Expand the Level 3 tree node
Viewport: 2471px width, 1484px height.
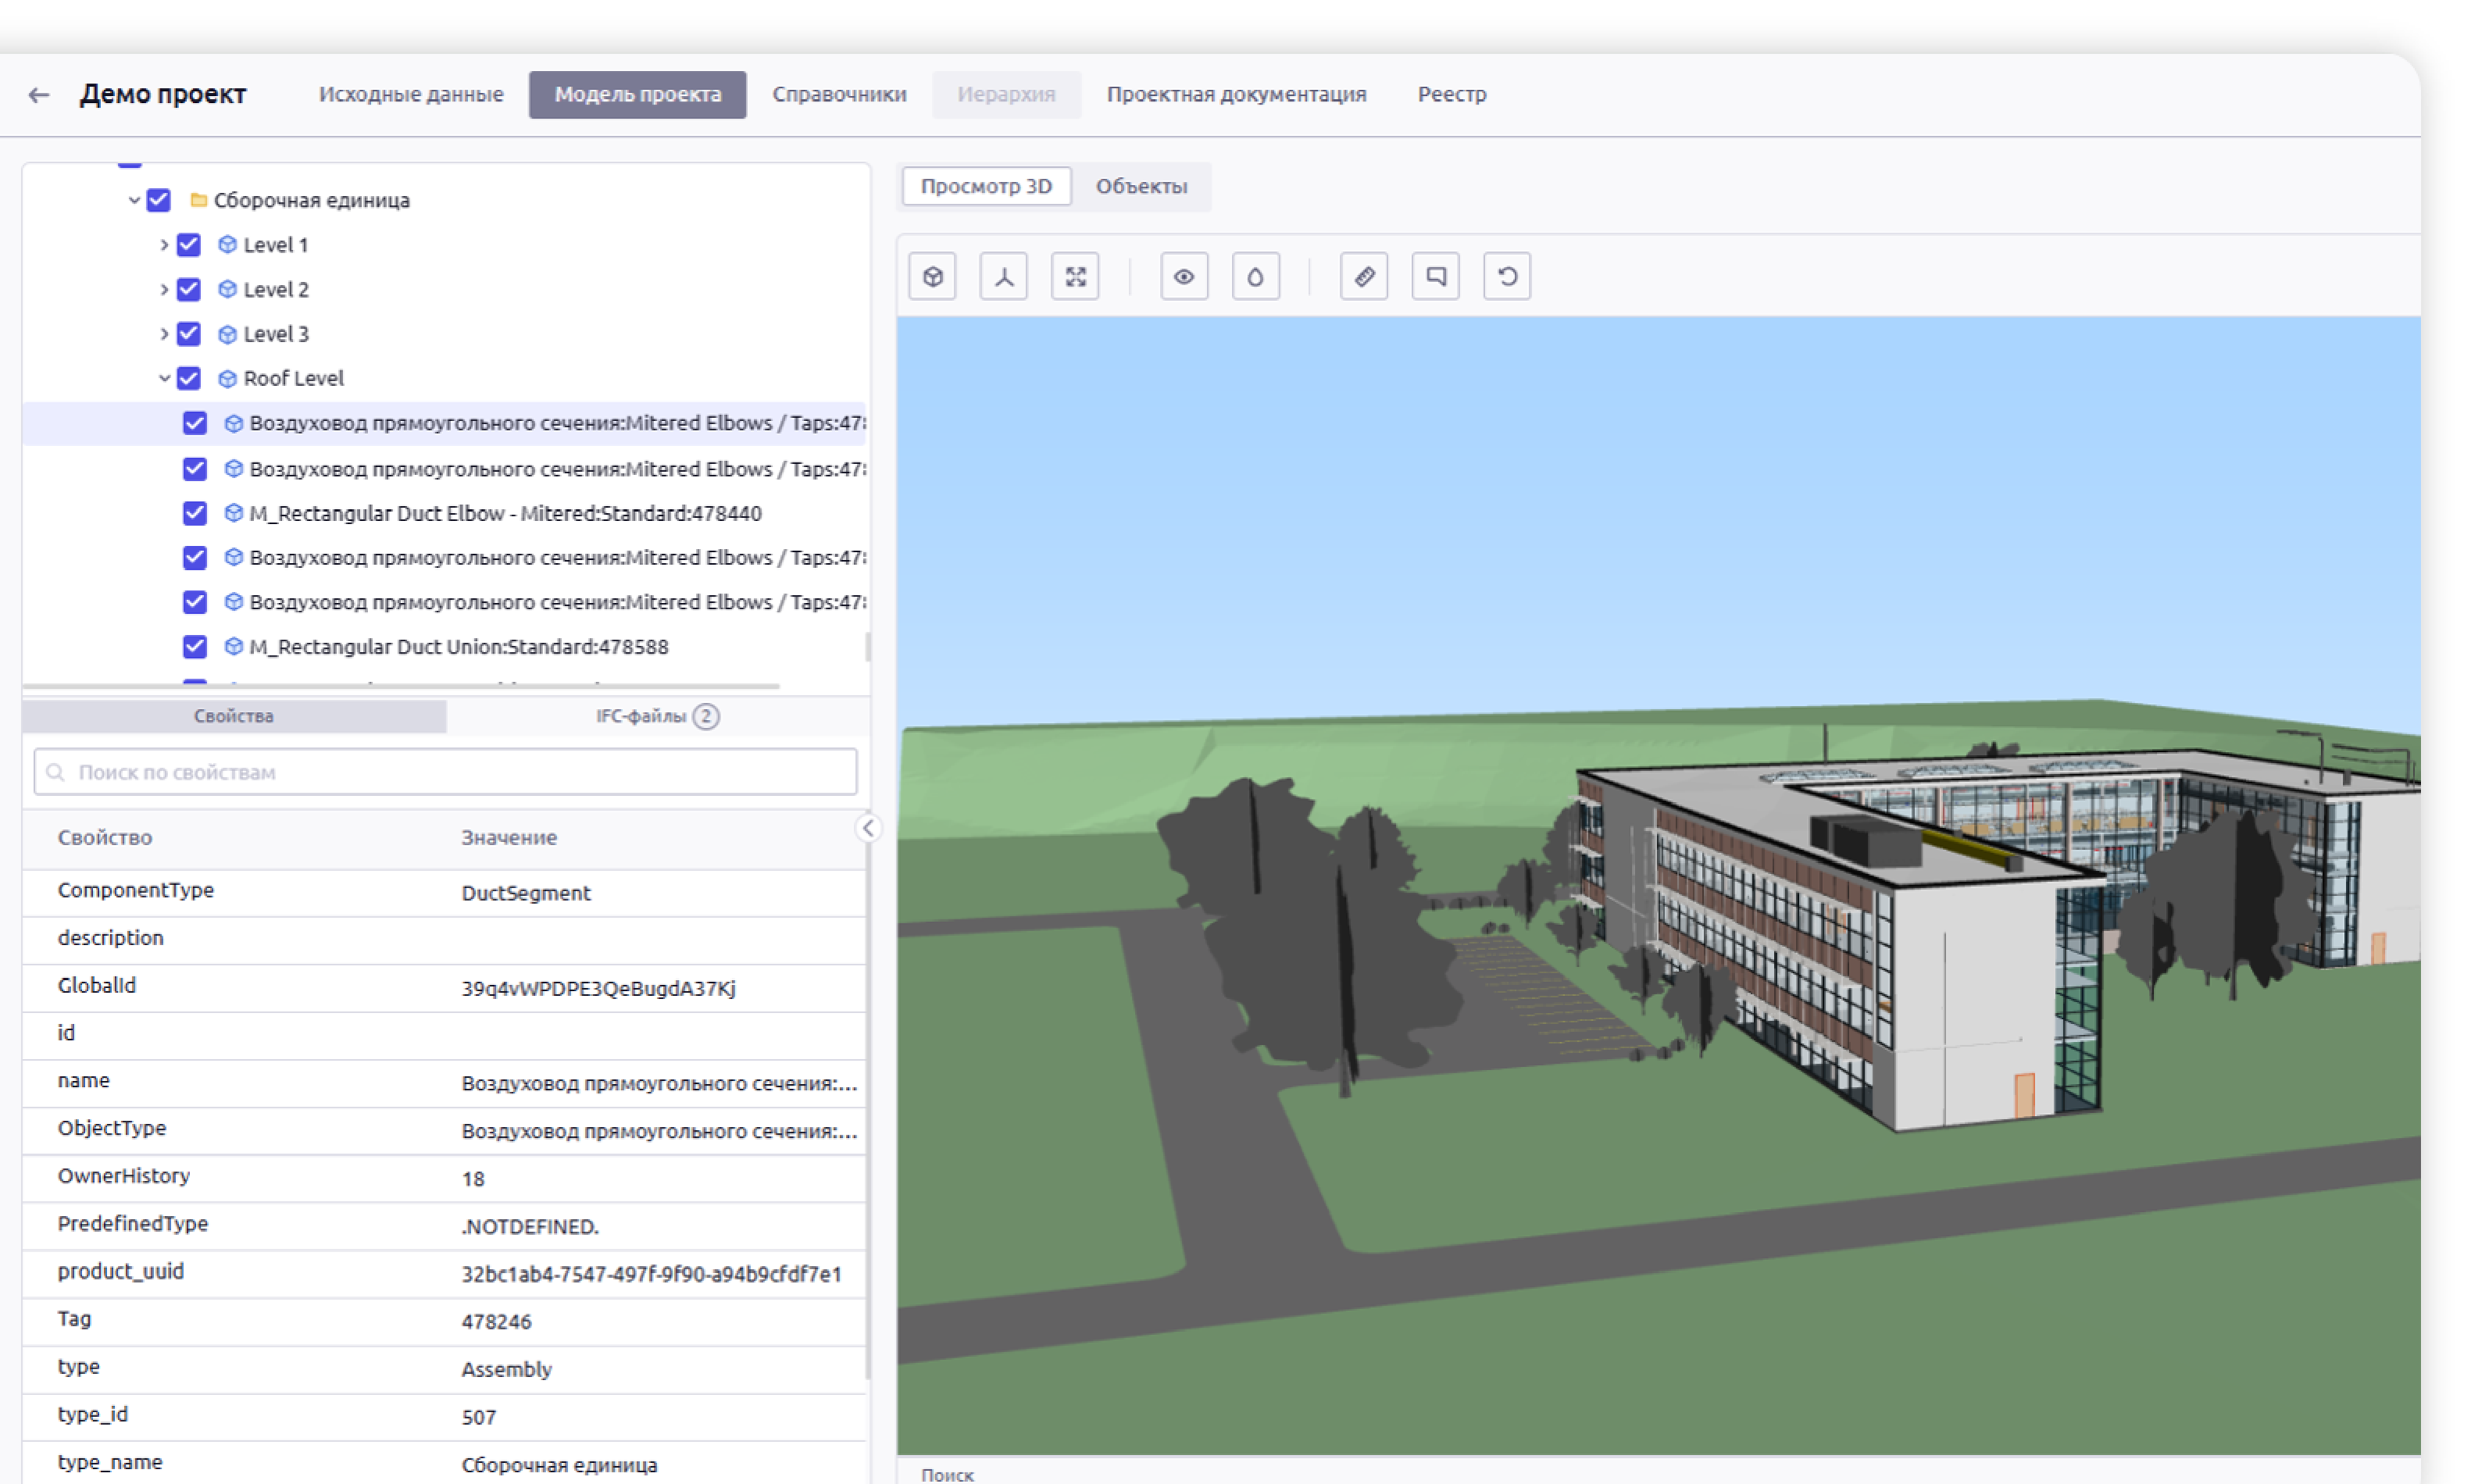(x=164, y=333)
